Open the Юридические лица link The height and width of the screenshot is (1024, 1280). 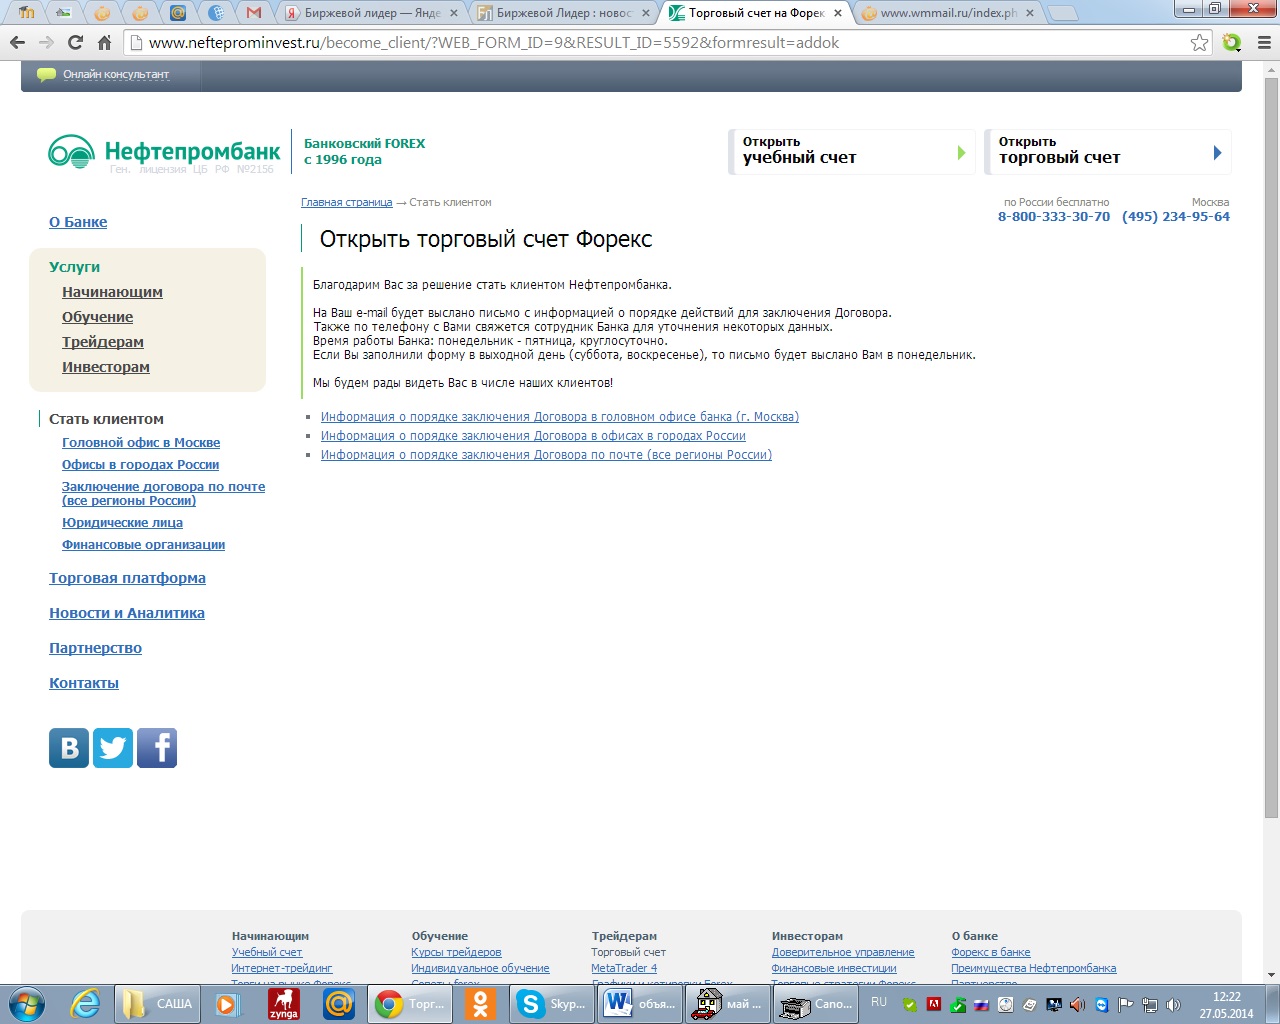122,523
